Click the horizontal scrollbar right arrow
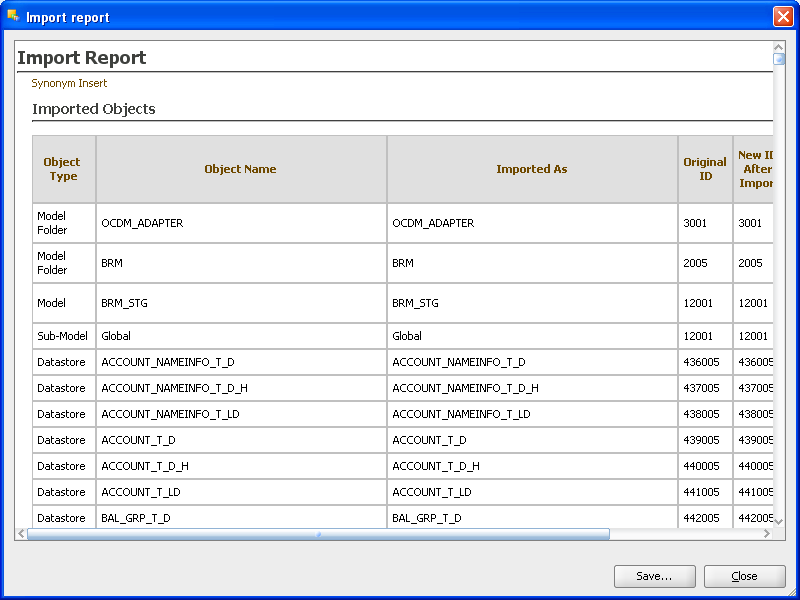This screenshot has width=800, height=600. (x=767, y=534)
